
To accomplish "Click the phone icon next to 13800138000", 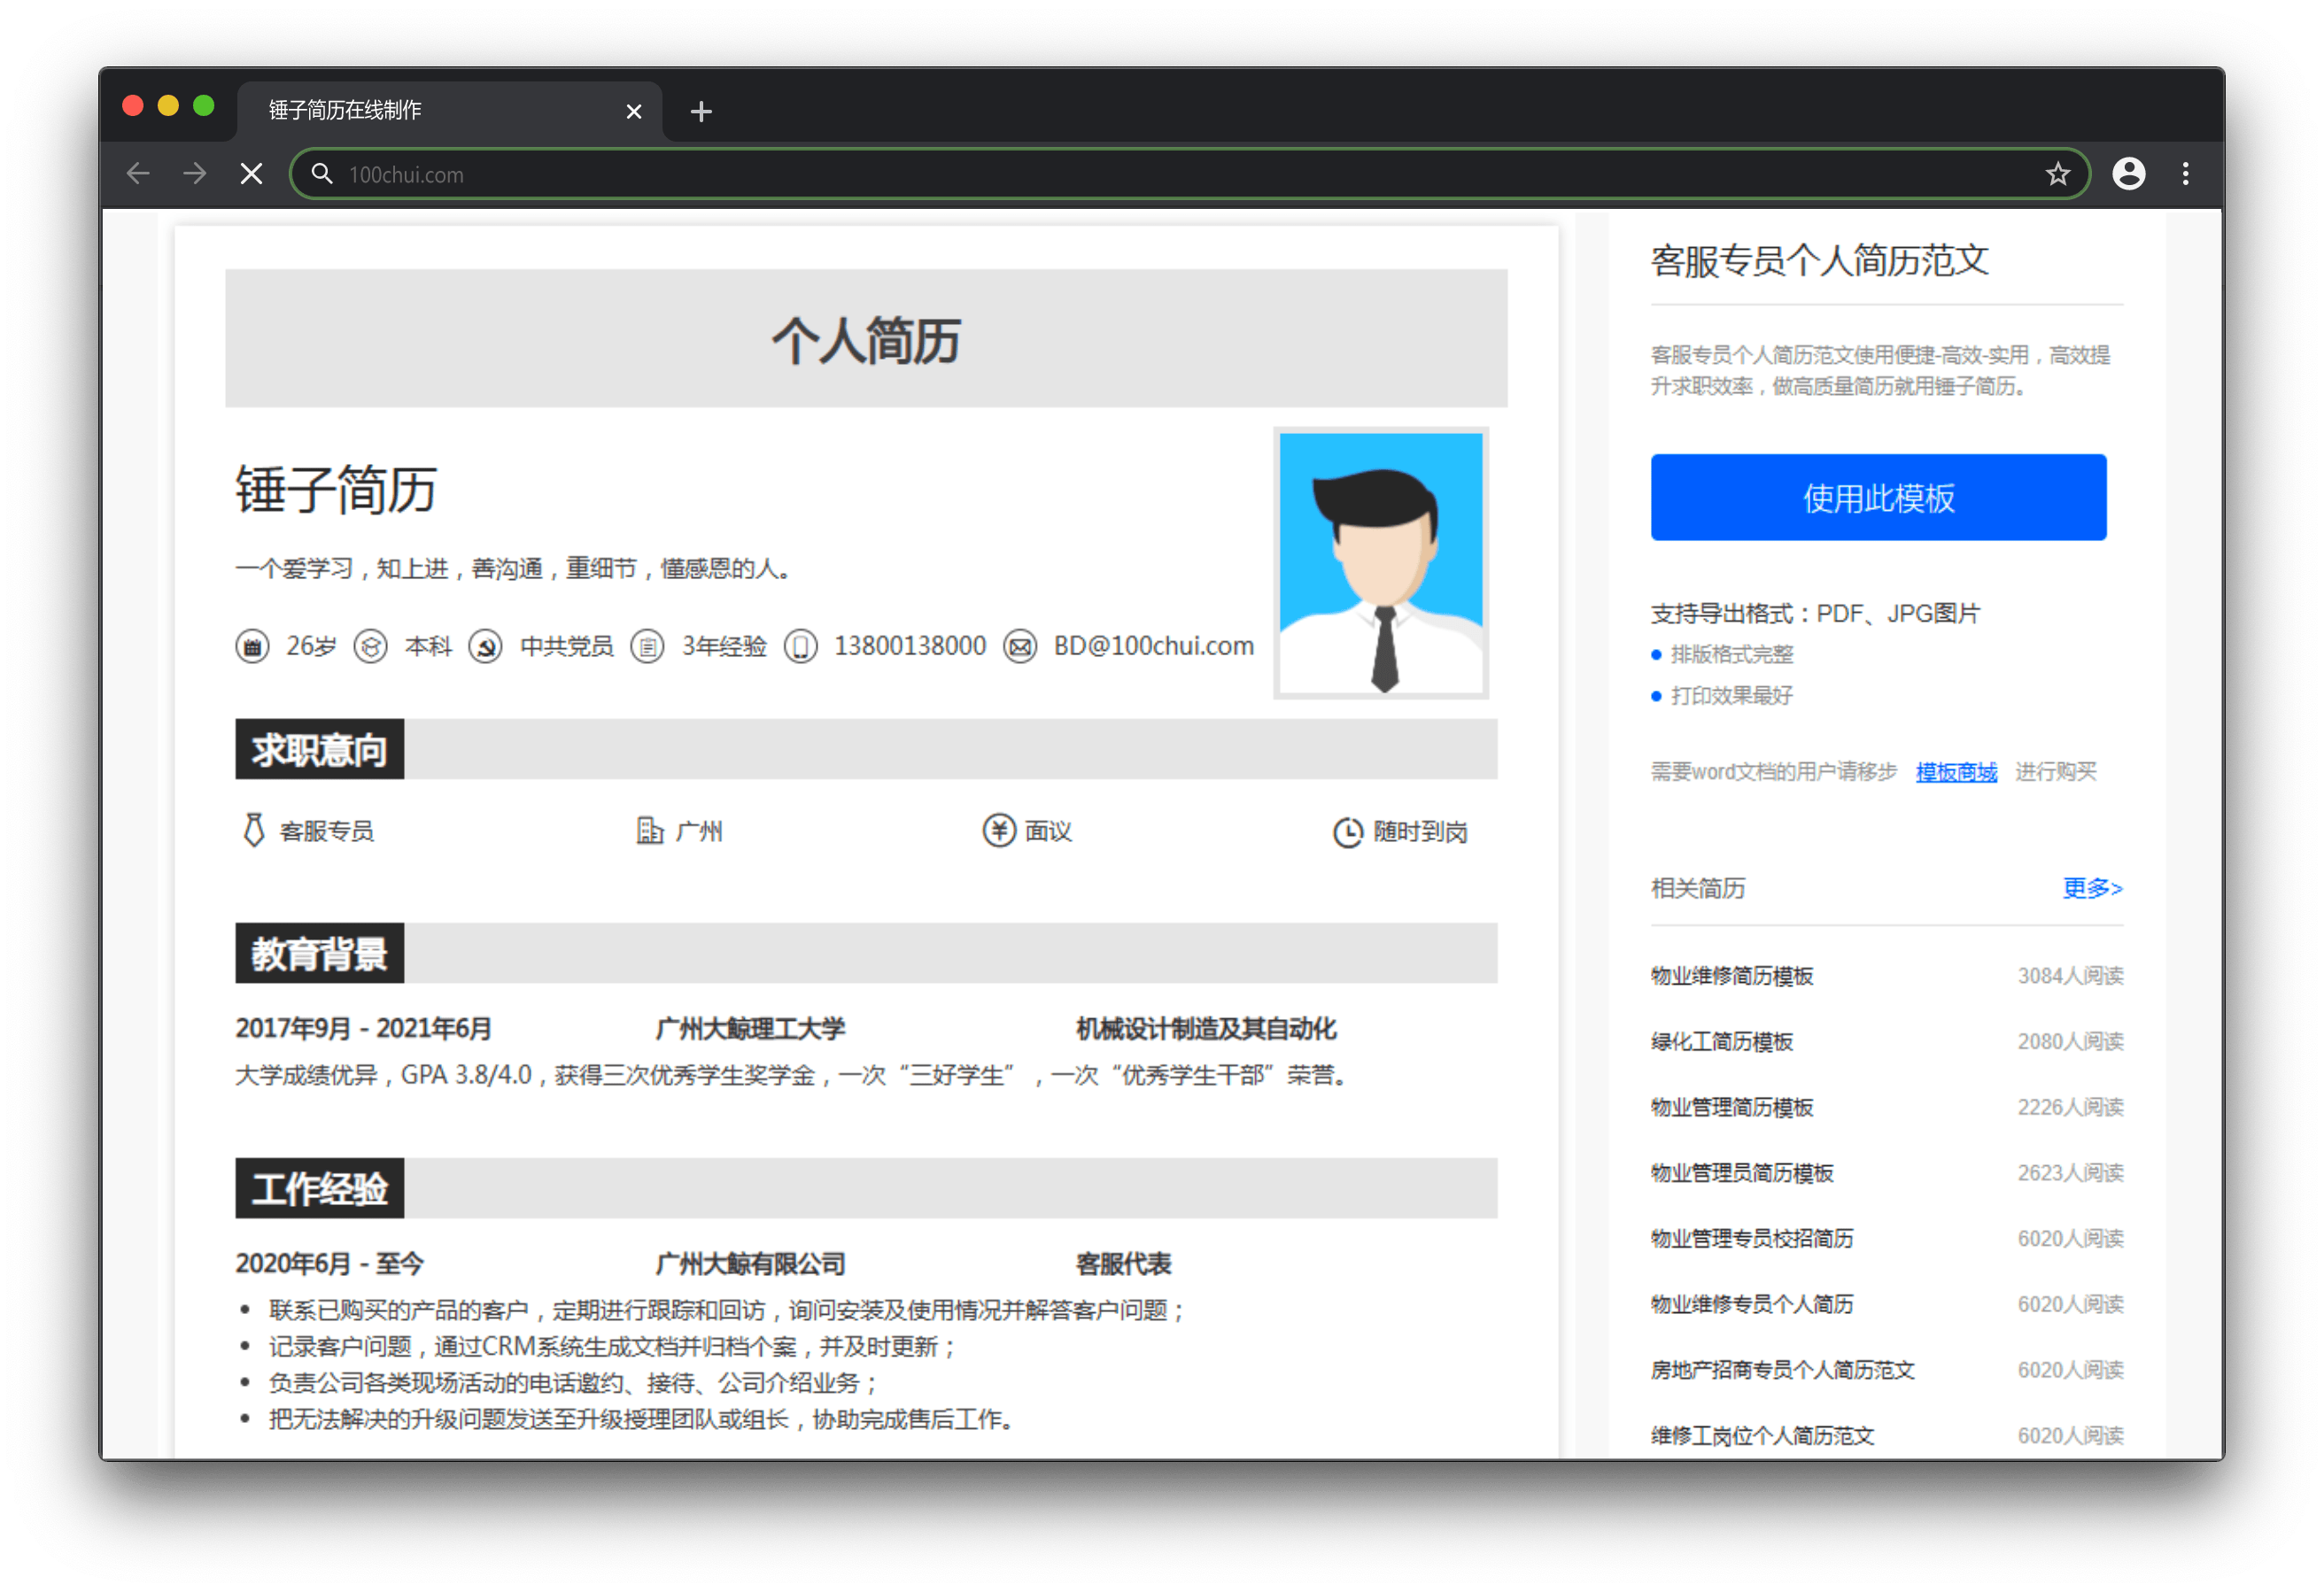I will tap(800, 647).
